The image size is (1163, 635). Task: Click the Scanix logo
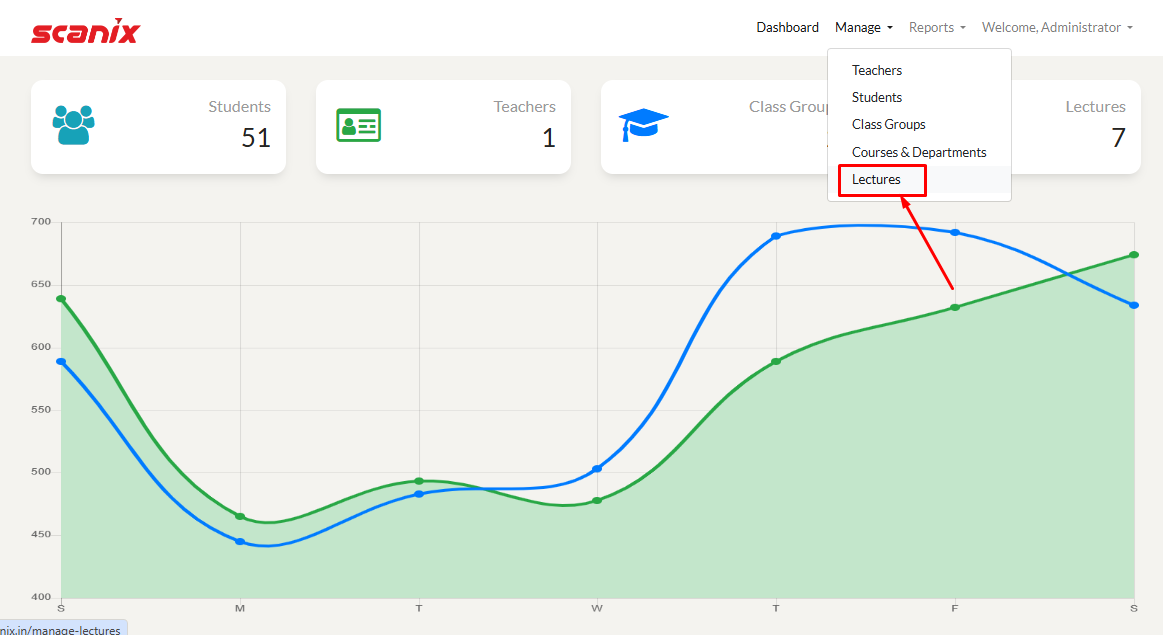tap(85, 31)
